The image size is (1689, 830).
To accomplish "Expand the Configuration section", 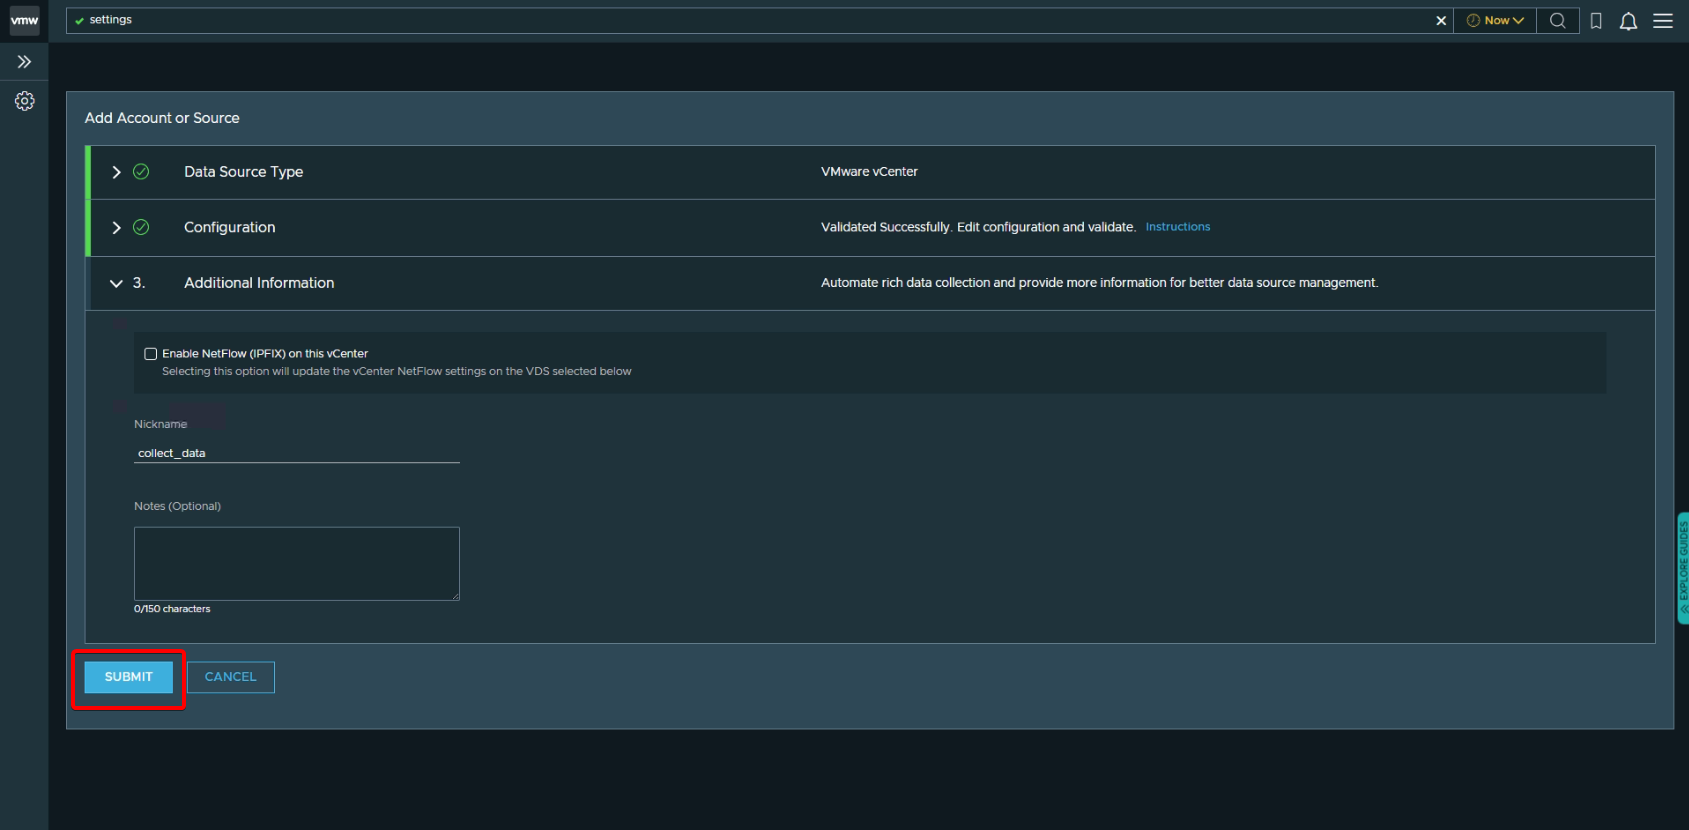I will (116, 228).
